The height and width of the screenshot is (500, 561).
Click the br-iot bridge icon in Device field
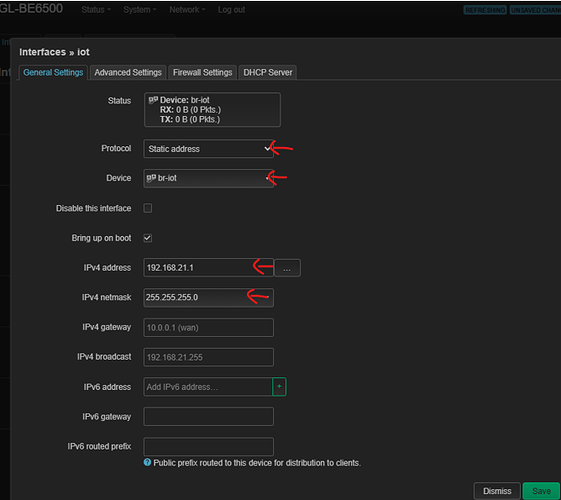[151, 178]
